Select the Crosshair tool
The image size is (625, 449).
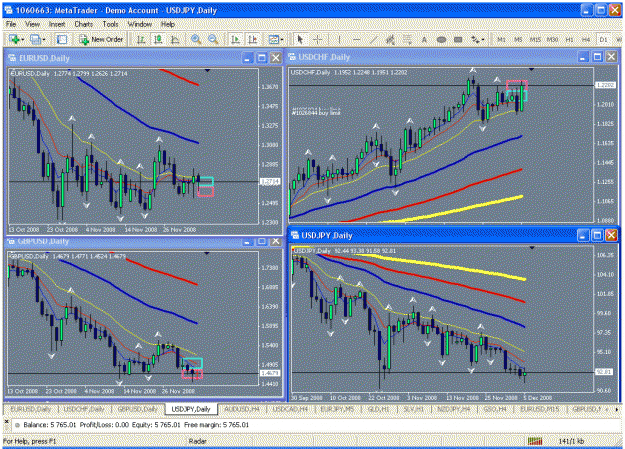coord(318,39)
